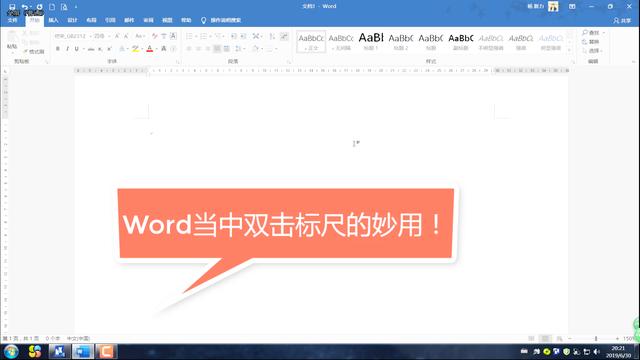This screenshot has height=360, width=640.
Task: Apply character shading from the font group
Action: click(x=164, y=49)
